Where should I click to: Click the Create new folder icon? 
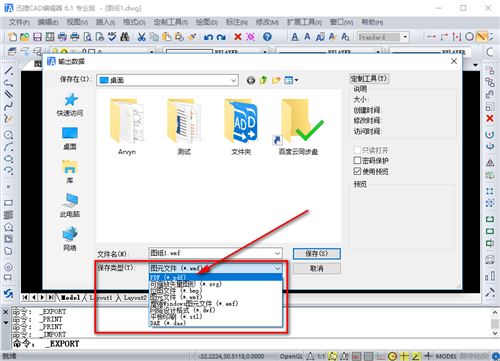(276, 80)
